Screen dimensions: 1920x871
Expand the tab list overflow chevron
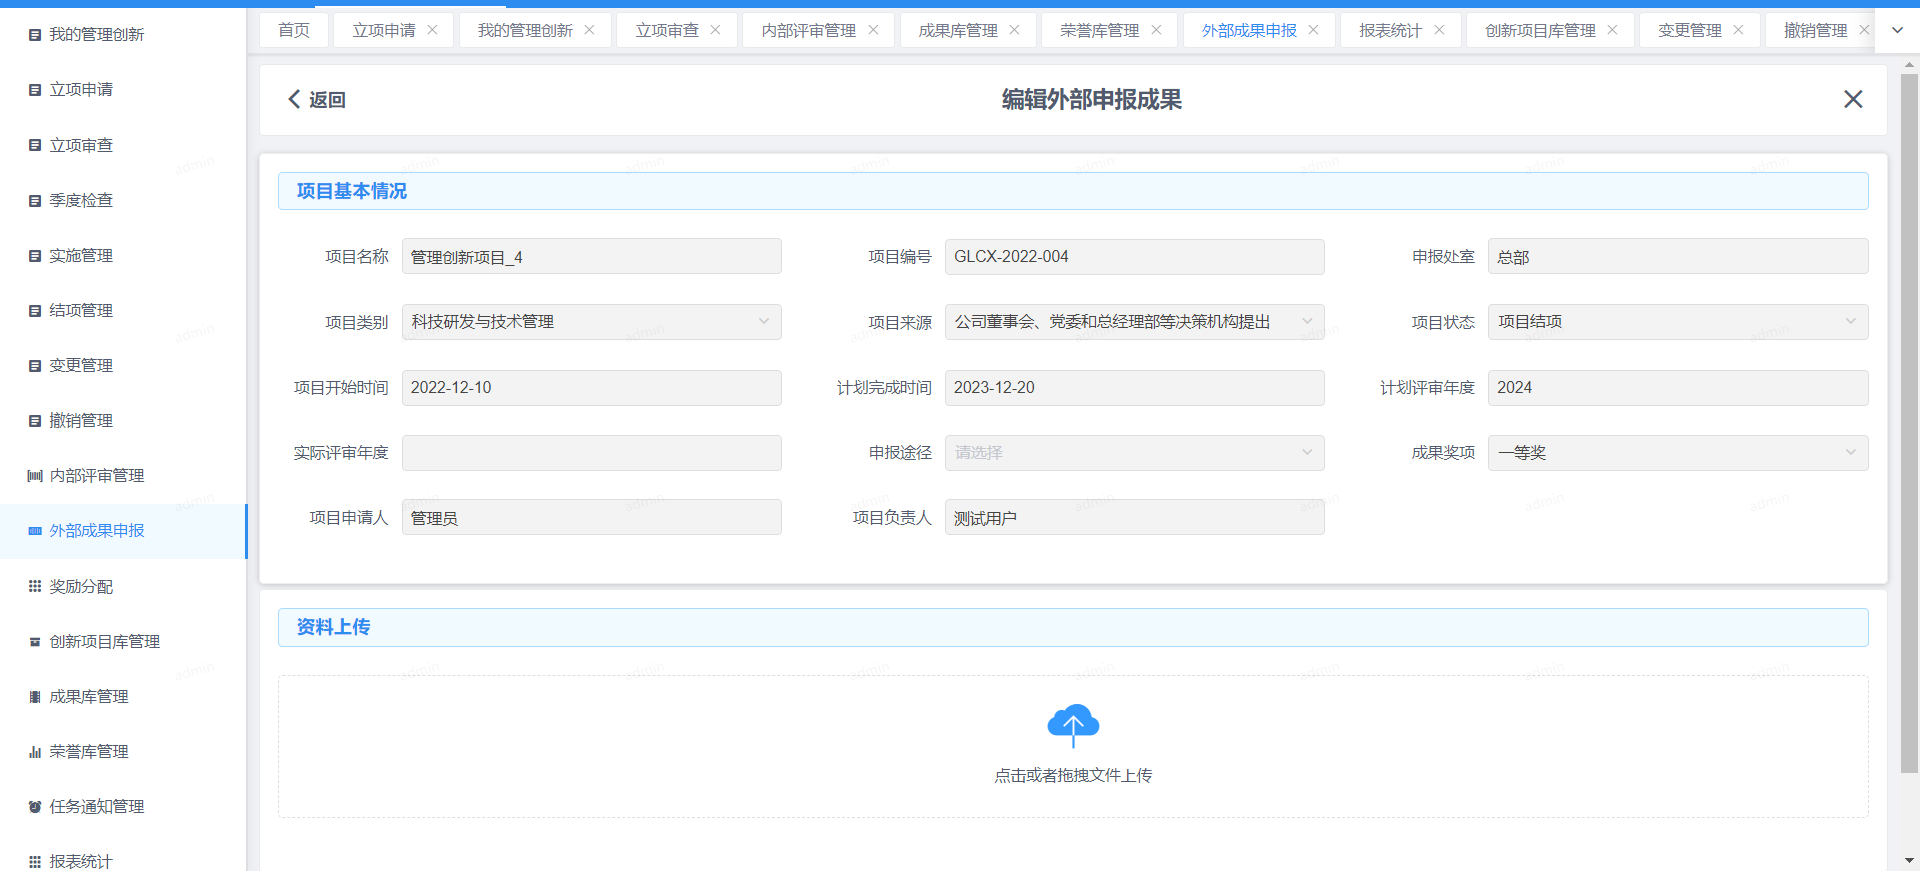1897,30
